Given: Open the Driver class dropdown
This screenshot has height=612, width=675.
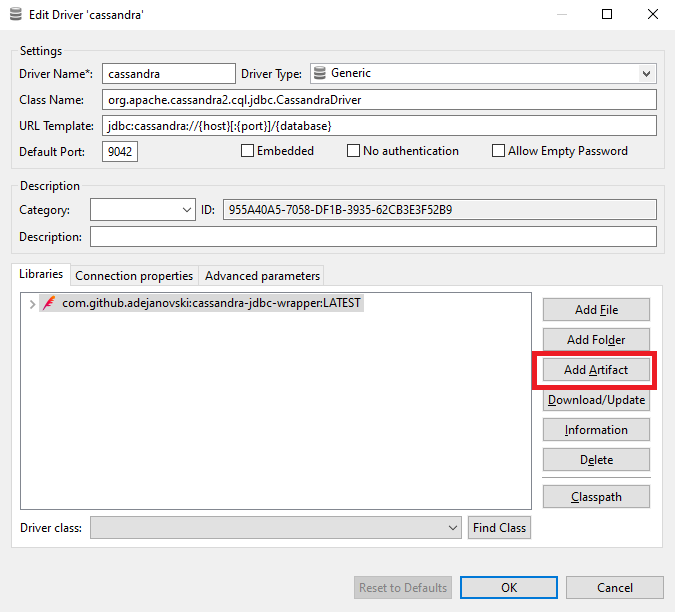Looking at the screenshot, I should coord(276,528).
